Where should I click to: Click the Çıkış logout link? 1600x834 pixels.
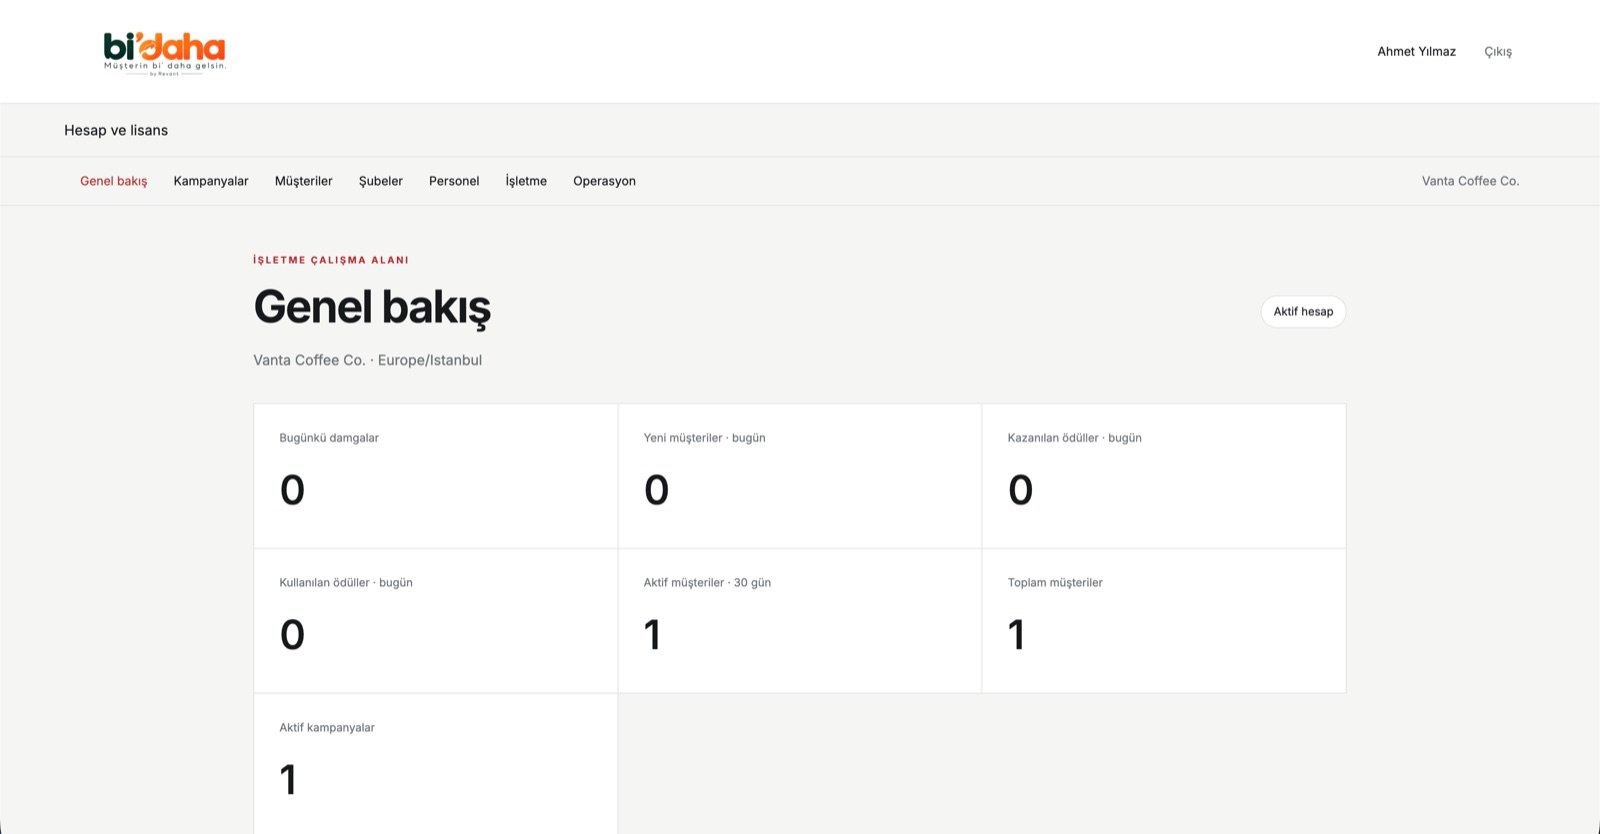[1498, 52]
